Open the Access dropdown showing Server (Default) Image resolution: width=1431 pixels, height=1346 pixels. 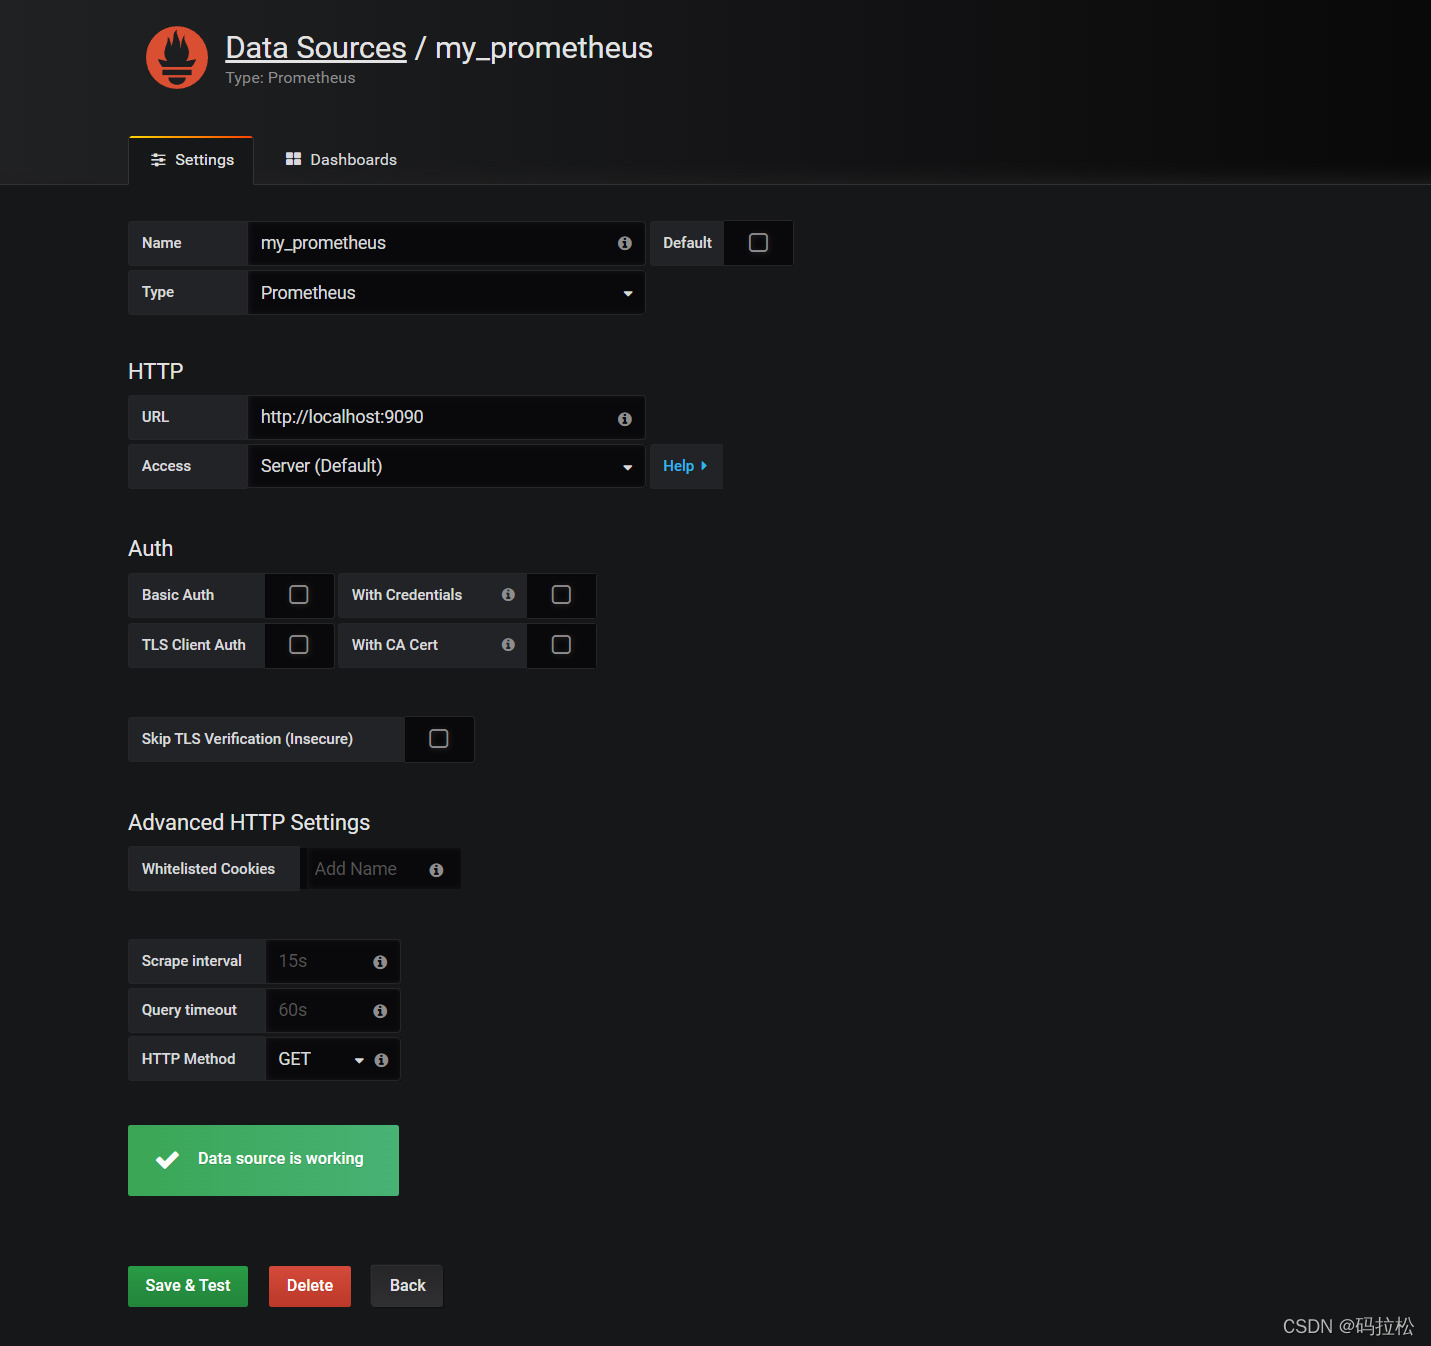click(446, 466)
